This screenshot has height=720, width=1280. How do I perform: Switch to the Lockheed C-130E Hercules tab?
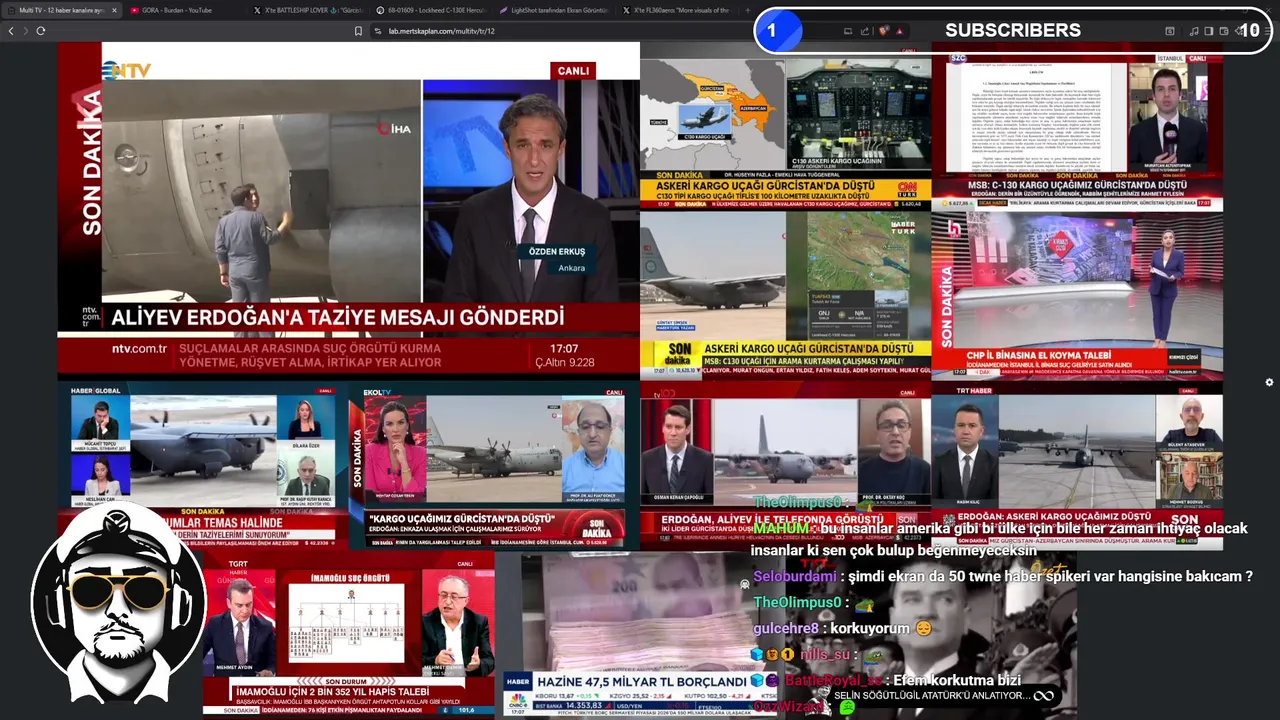(x=432, y=10)
